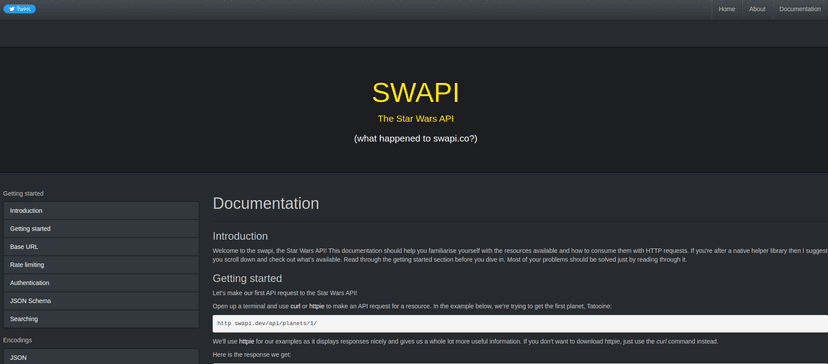This screenshot has width=828, height=364.
Task: Select JSON under Encodings
Action: click(101, 358)
